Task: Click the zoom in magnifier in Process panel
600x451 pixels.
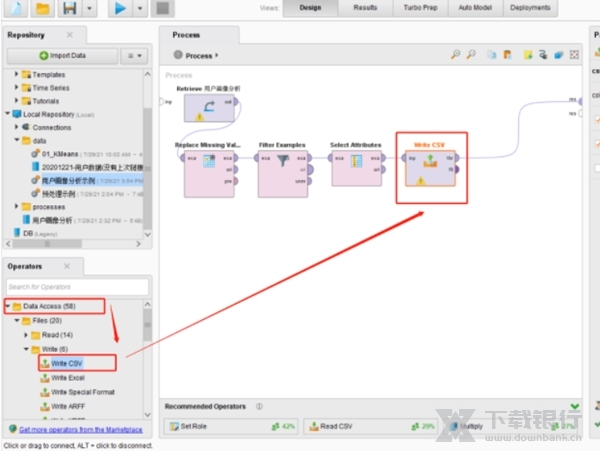Action: (456, 55)
